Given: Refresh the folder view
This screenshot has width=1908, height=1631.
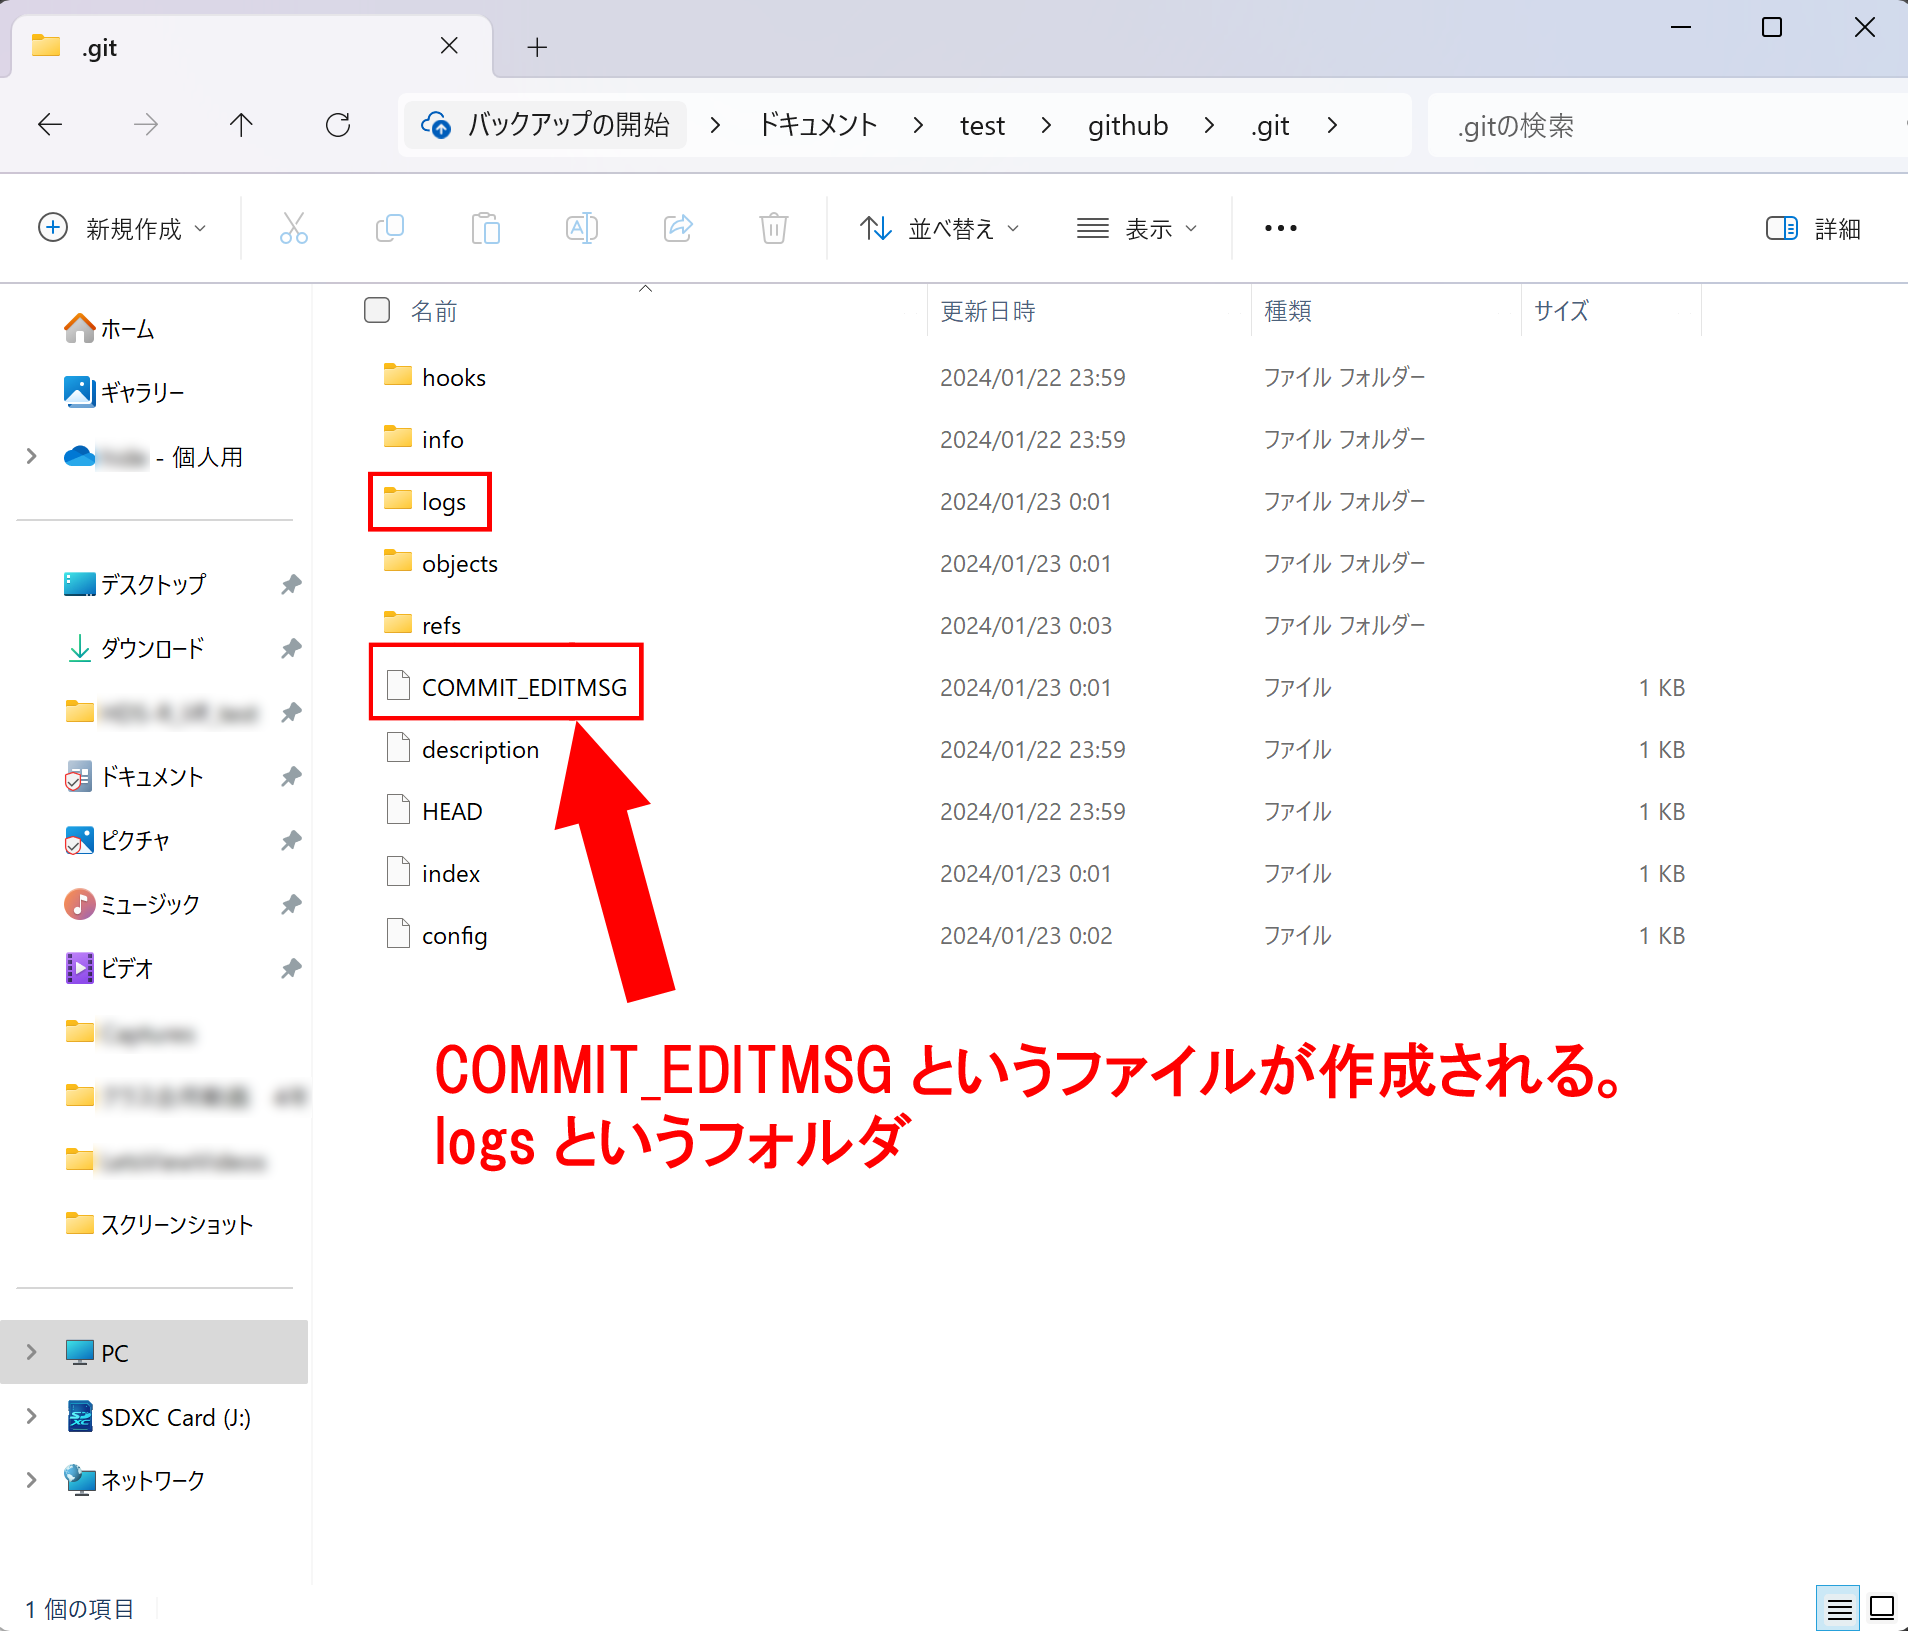Looking at the screenshot, I should click(338, 124).
